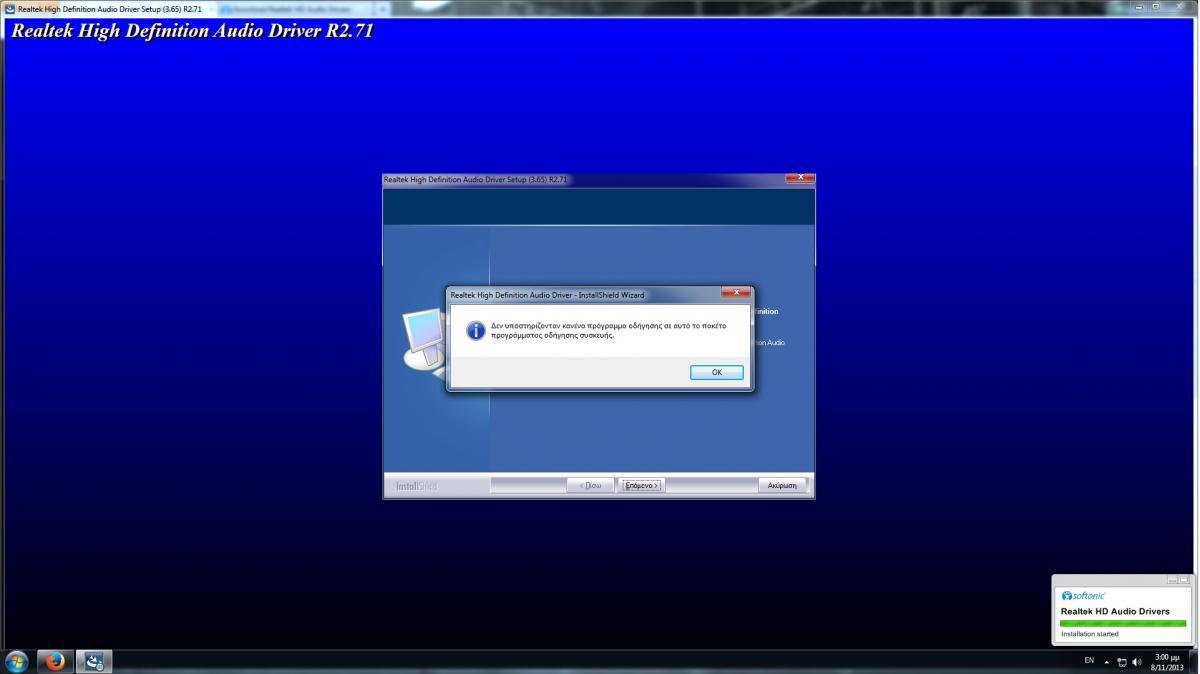
Task: Click 'Realtek HD Audio Drivers' popup title
Action: click(x=1115, y=611)
